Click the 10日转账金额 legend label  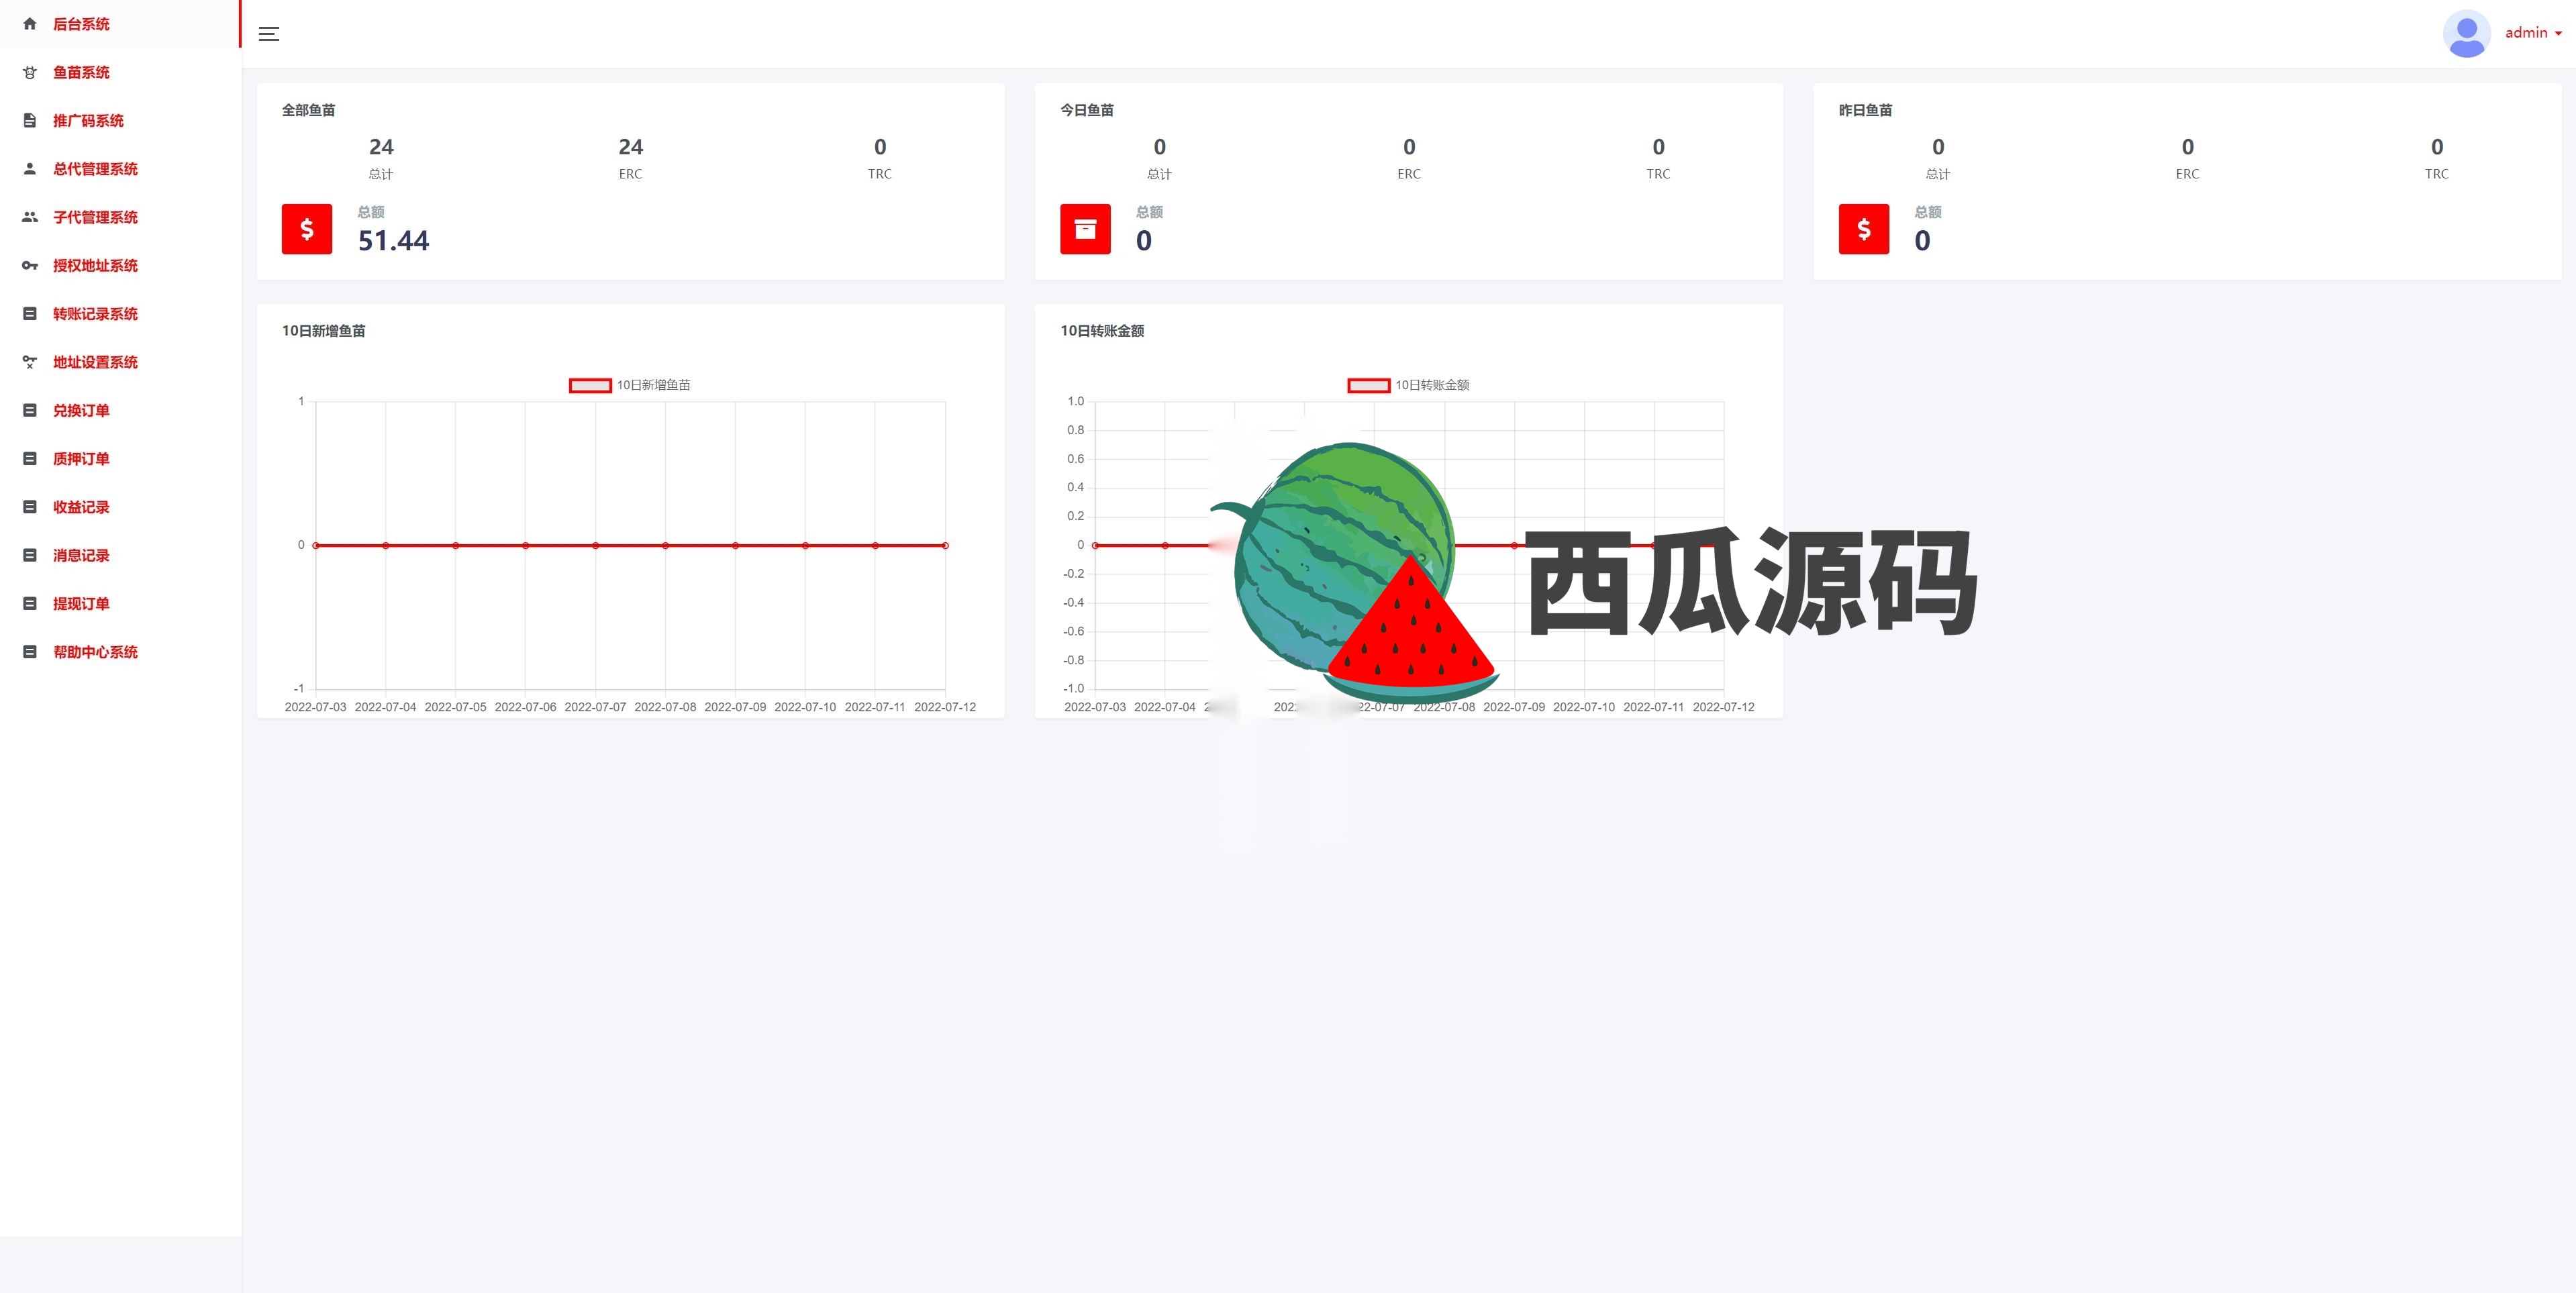point(1432,385)
